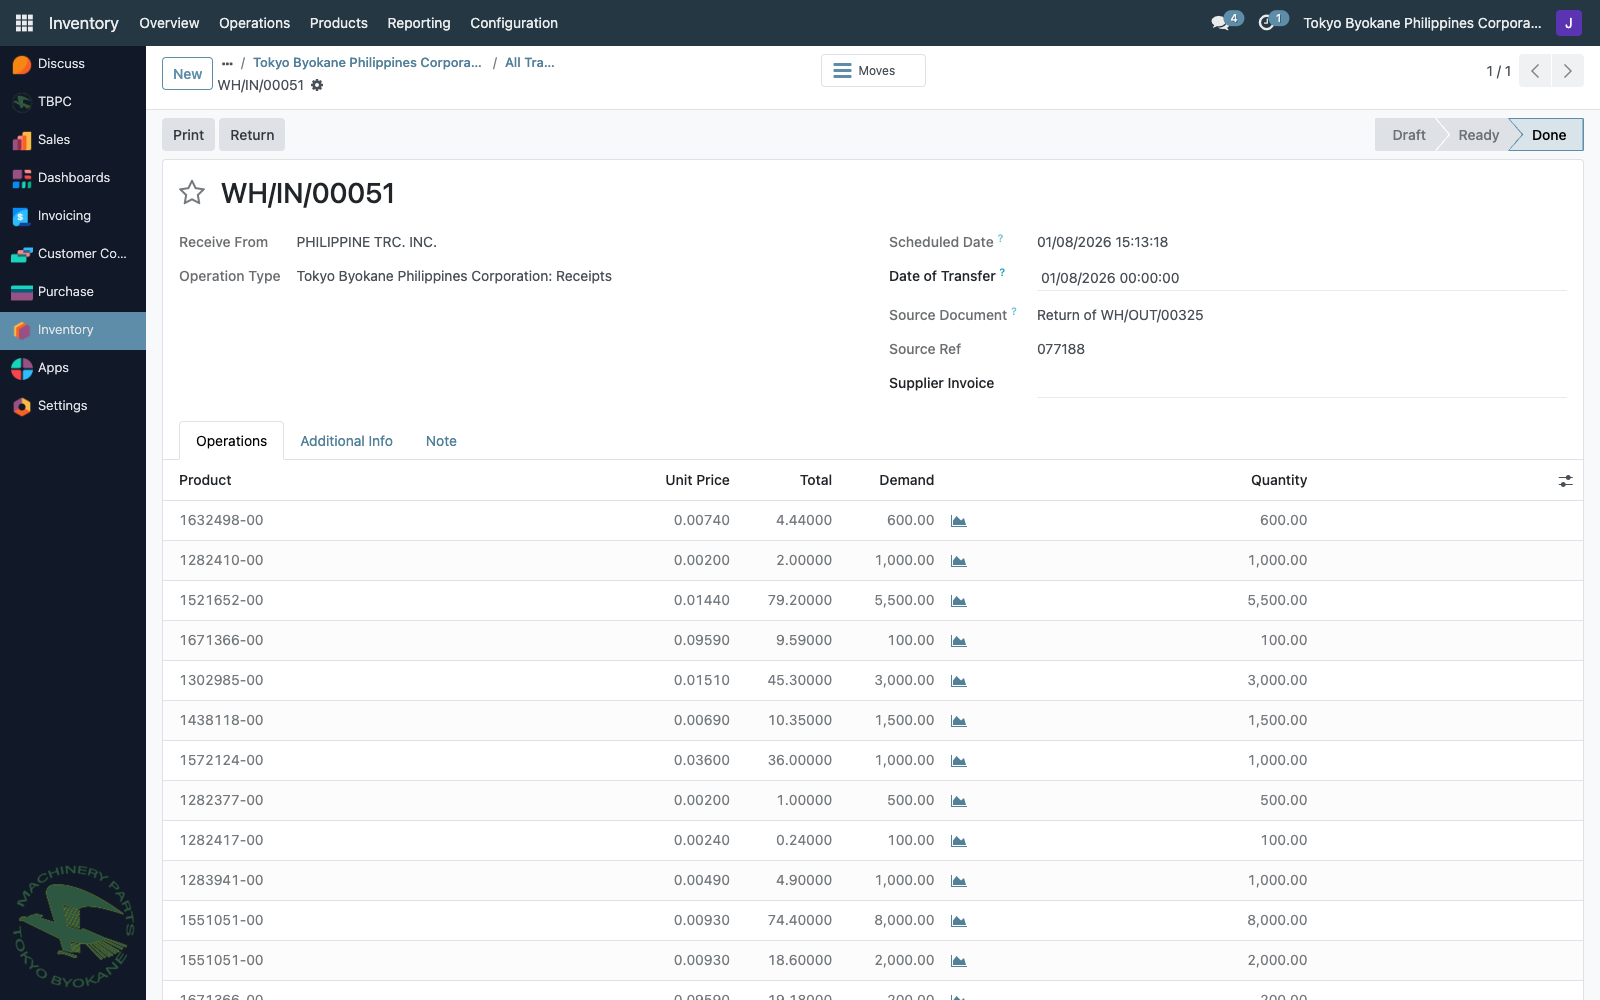Screen dimensions: 1600x1000
Task: Go to next record arrow
Action: click(1567, 71)
